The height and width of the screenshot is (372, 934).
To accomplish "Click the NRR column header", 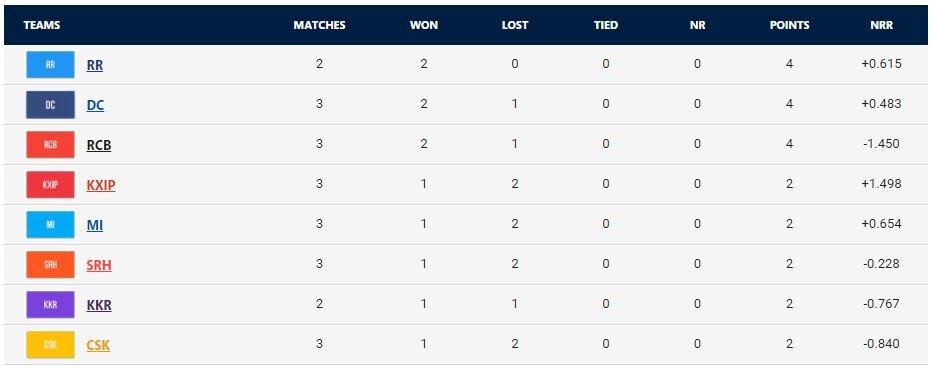I will click(882, 25).
